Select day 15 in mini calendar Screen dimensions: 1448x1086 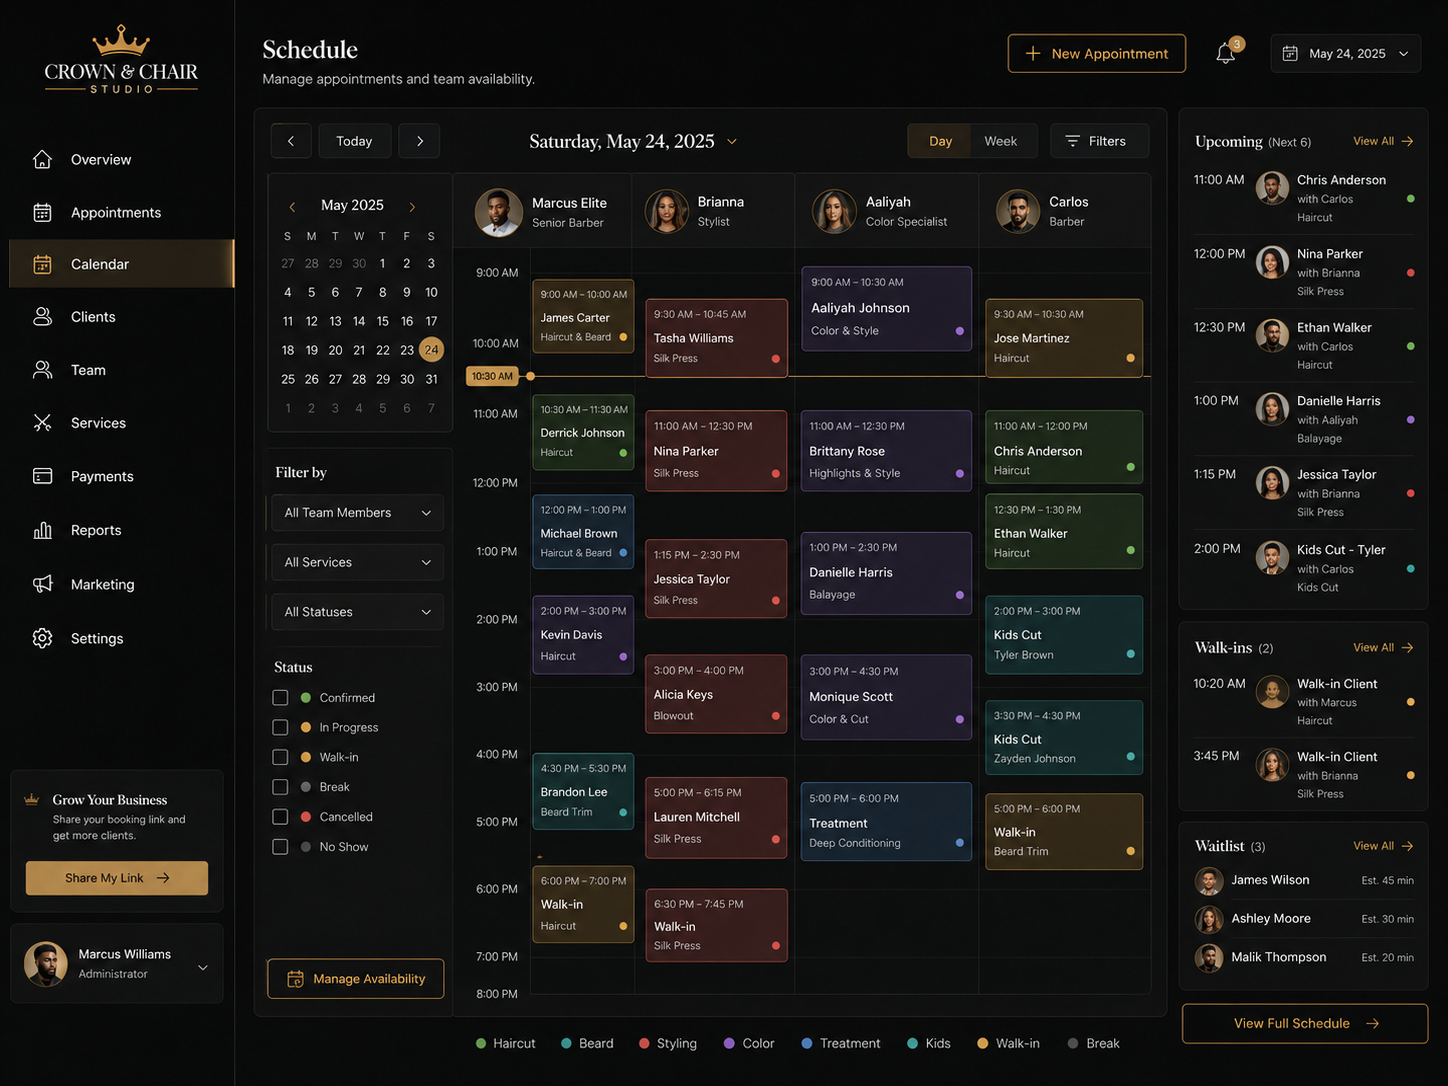pos(383,321)
